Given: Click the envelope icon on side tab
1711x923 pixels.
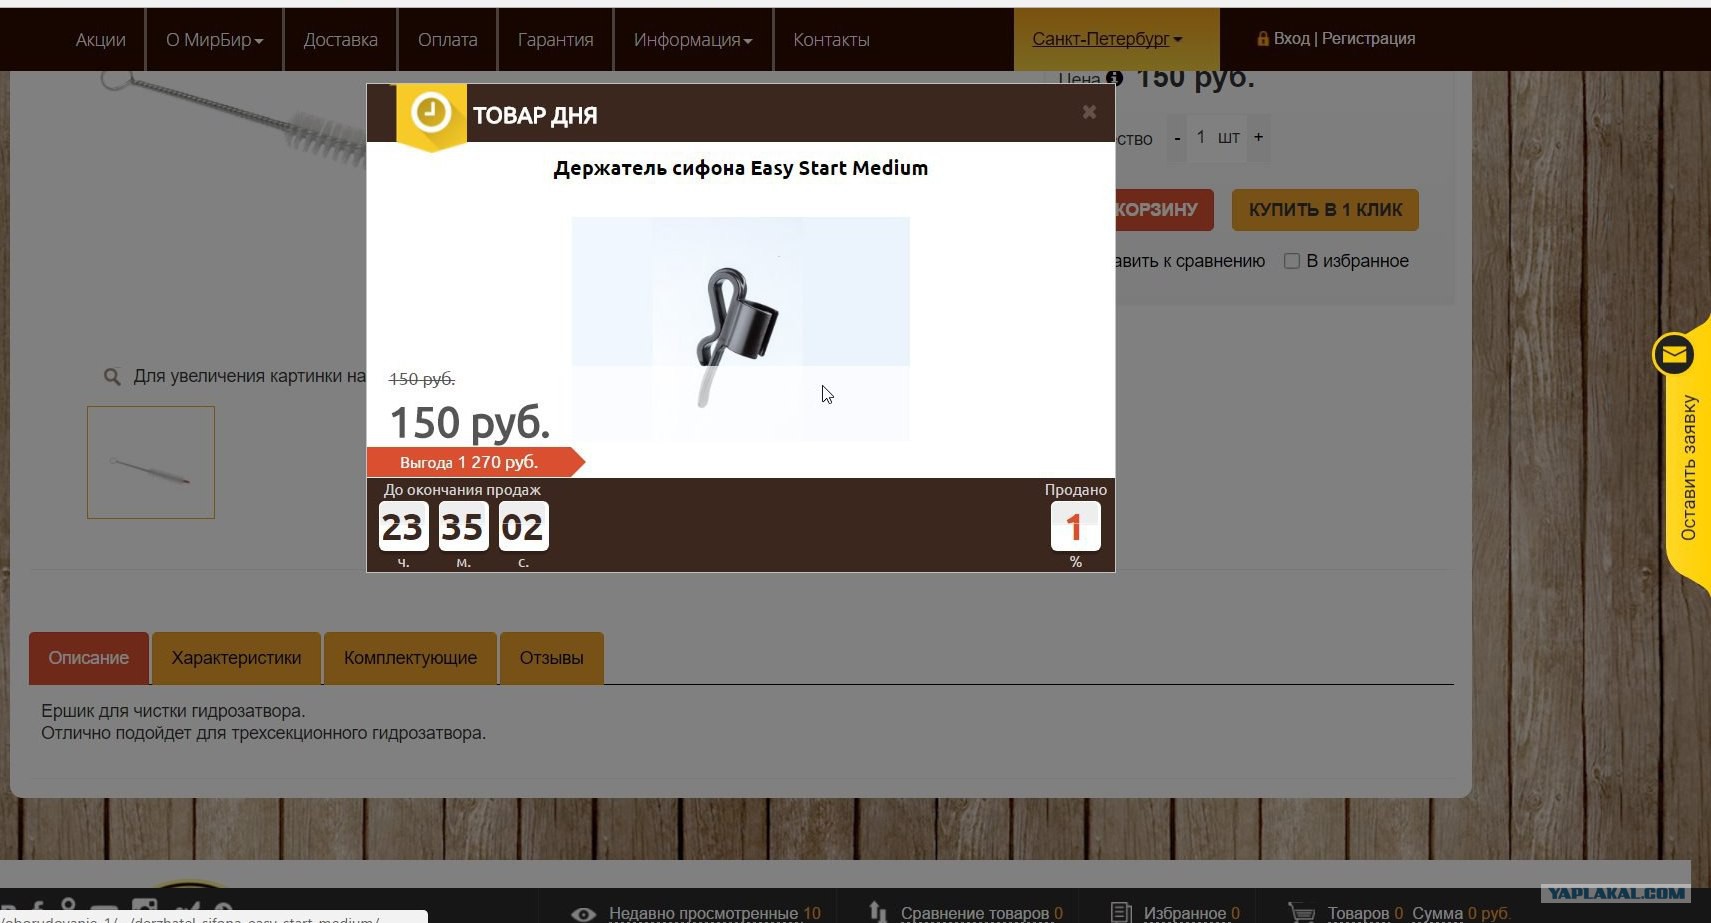Looking at the screenshot, I should click(1673, 354).
